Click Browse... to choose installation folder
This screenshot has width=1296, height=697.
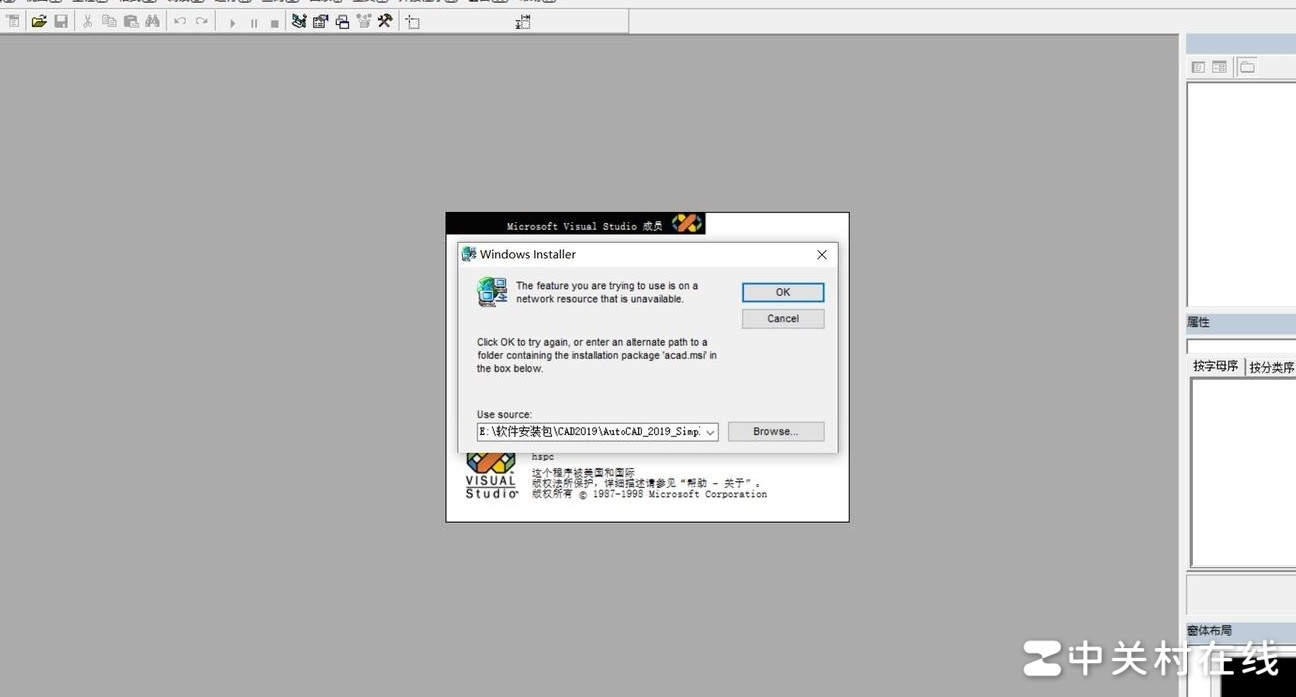tap(775, 432)
